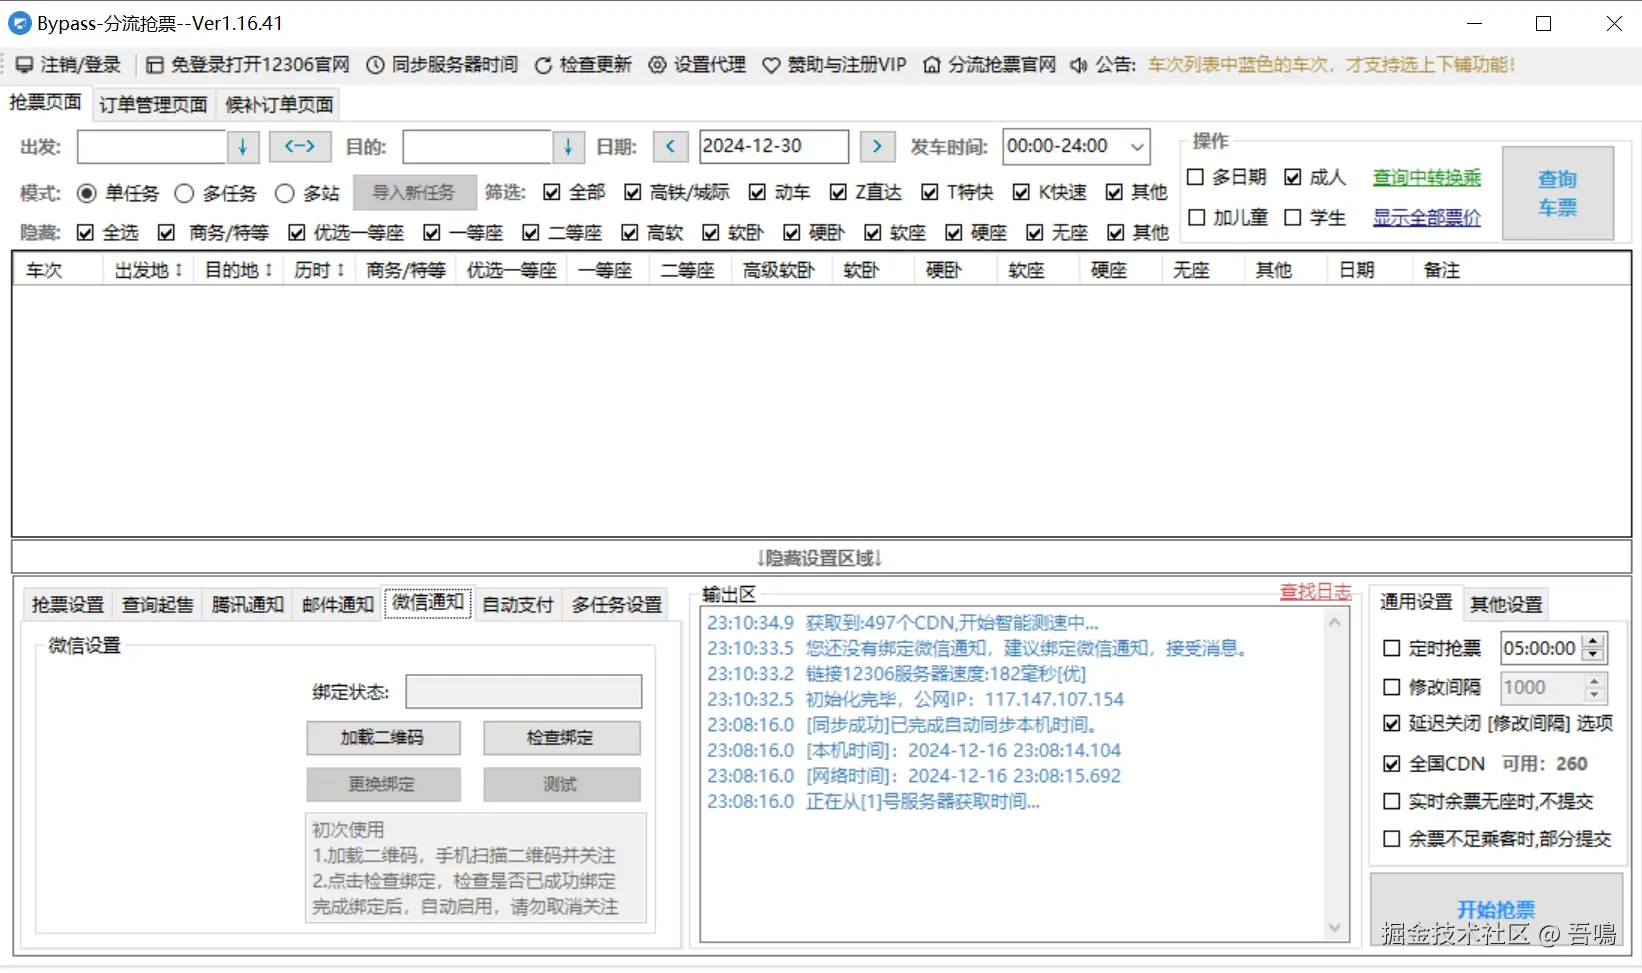Enable 实时余票无座时,不提交 checkbox

pos(1391,801)
